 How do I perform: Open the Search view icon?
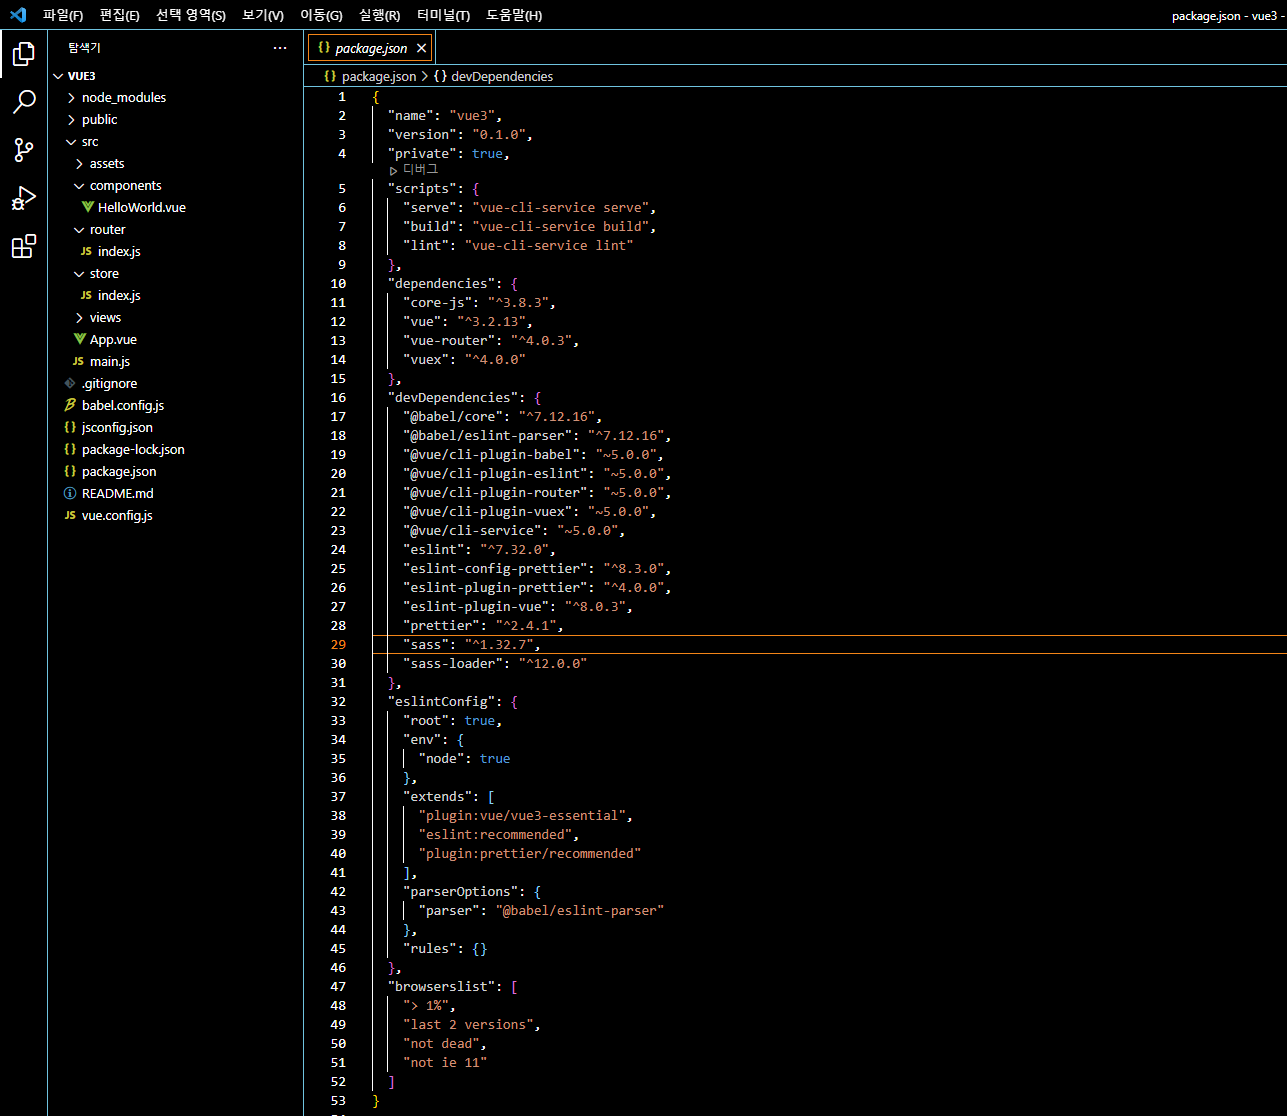(x=24, y=101)
